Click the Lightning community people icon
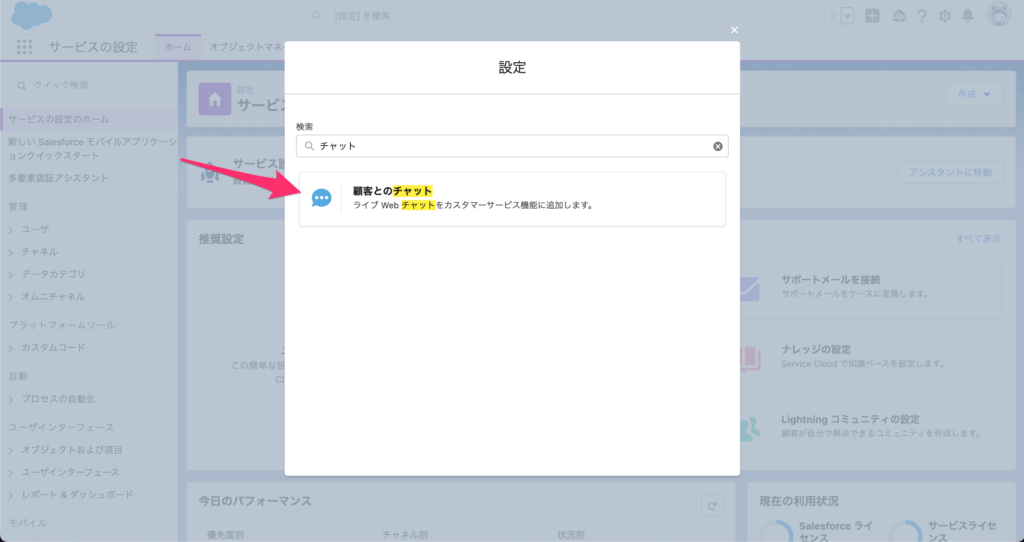The height and width of the screenshot is (542, 1024). (x=750, y=428)
